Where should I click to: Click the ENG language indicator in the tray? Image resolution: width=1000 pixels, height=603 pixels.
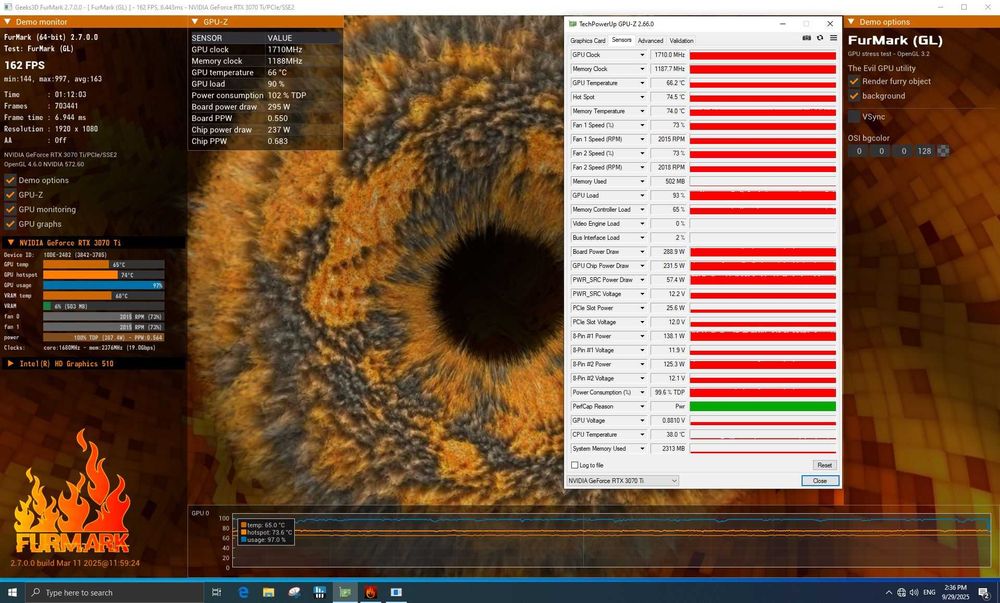coord(929,593)
